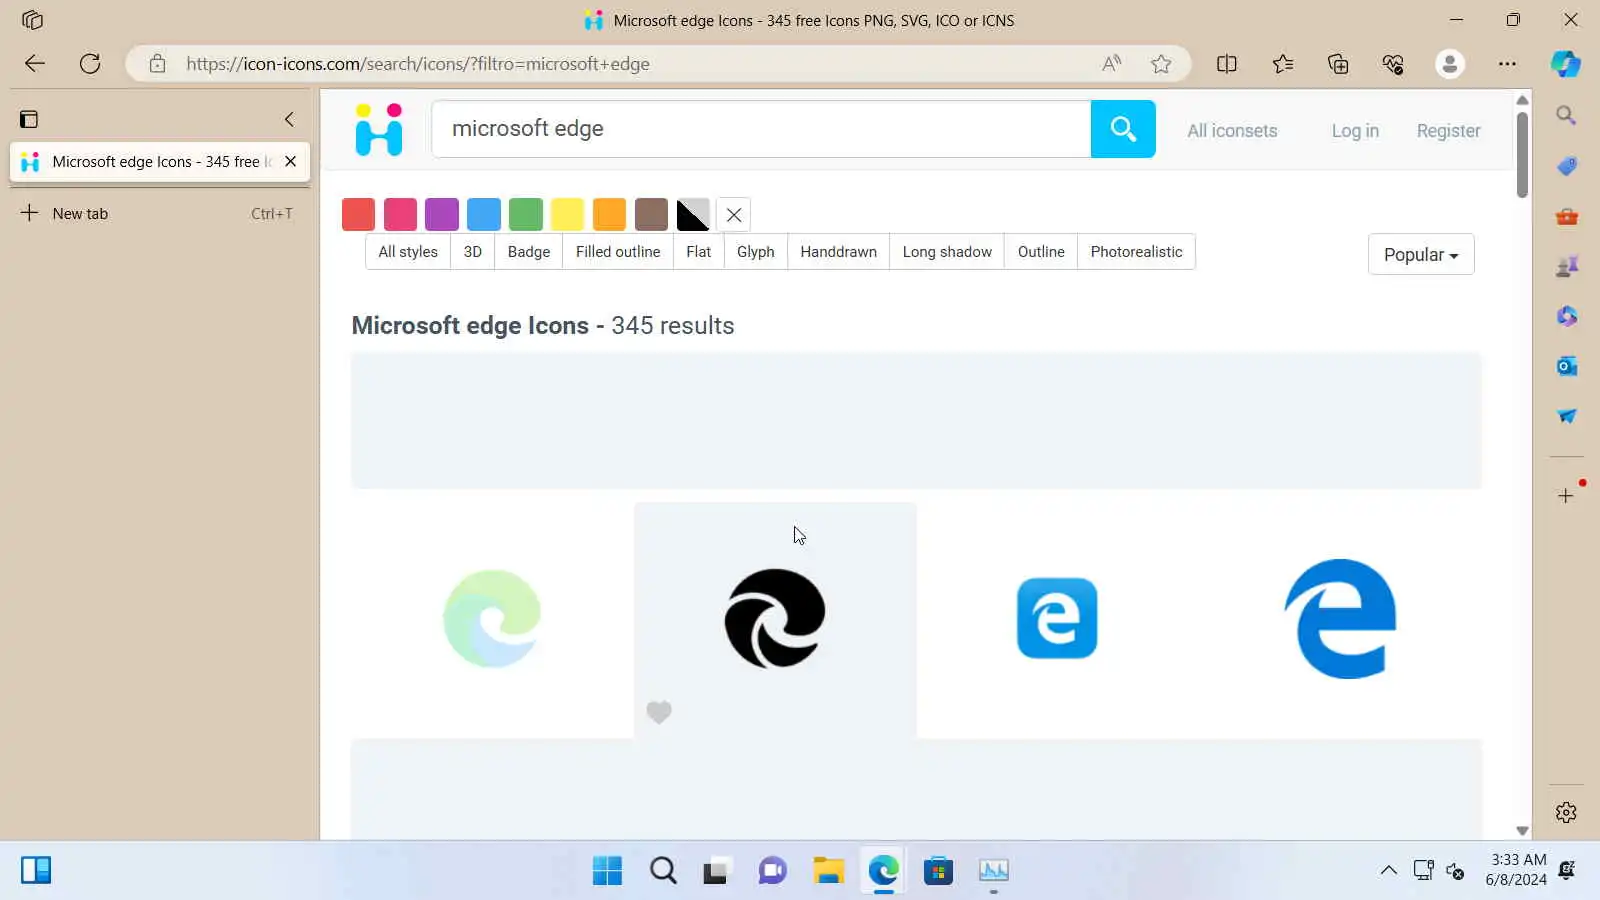The image size is (1600, 900).
Task: Filter icons by pink color
Action: click(x=400, y=214)
